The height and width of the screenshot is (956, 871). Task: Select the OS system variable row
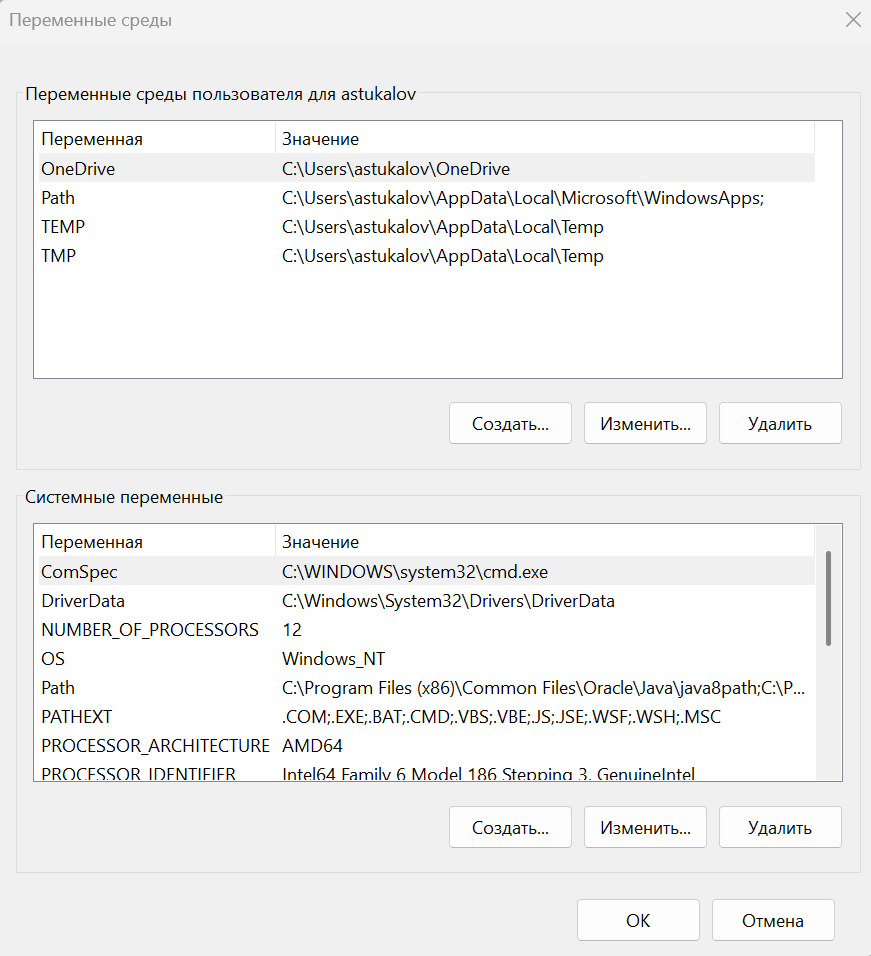[53, 659]
